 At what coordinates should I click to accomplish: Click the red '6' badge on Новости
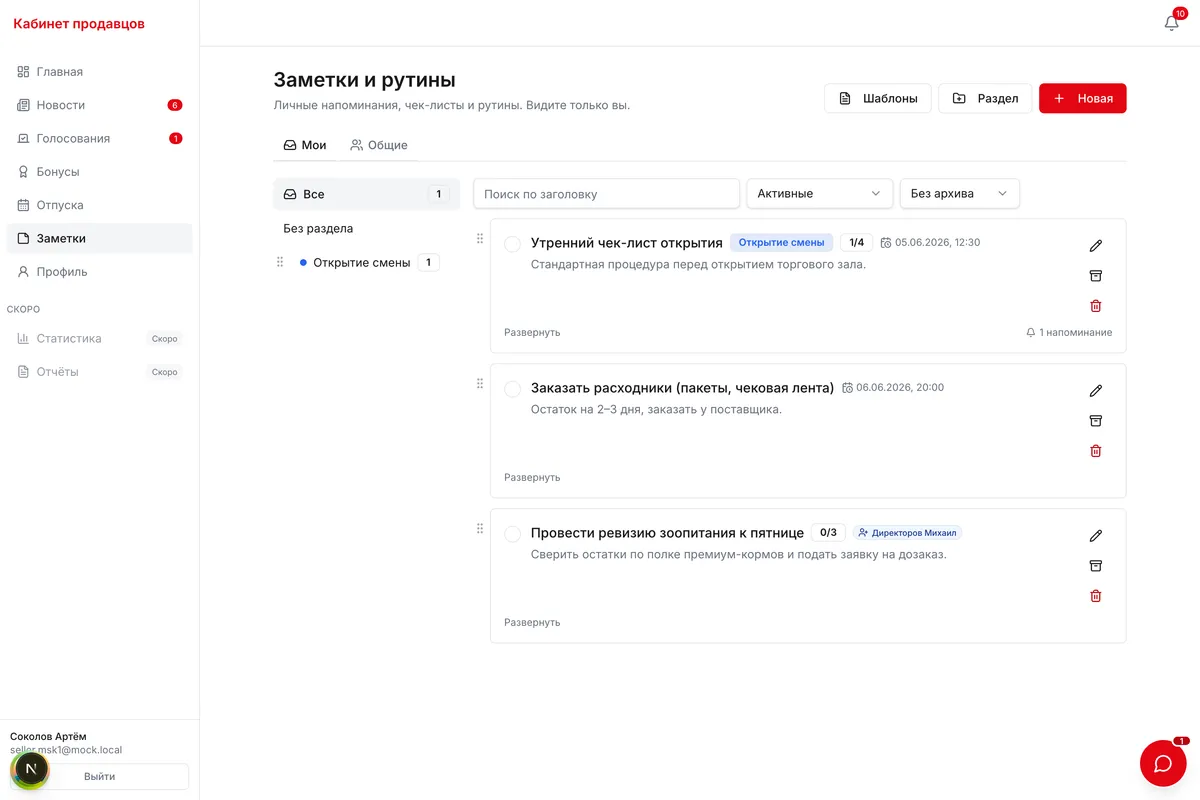pos(175,105)
